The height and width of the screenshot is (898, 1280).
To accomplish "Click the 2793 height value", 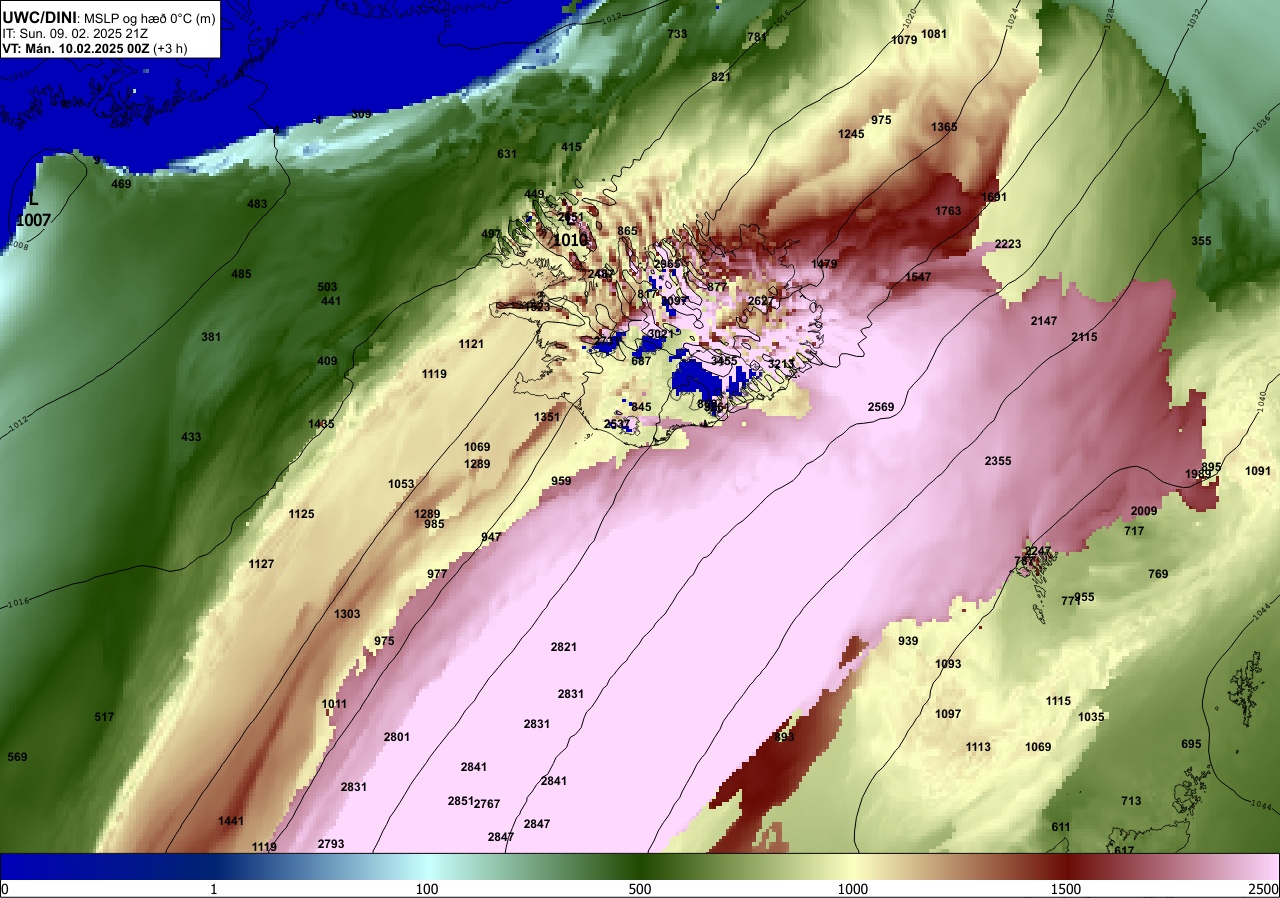I will [x=331, y=844].
